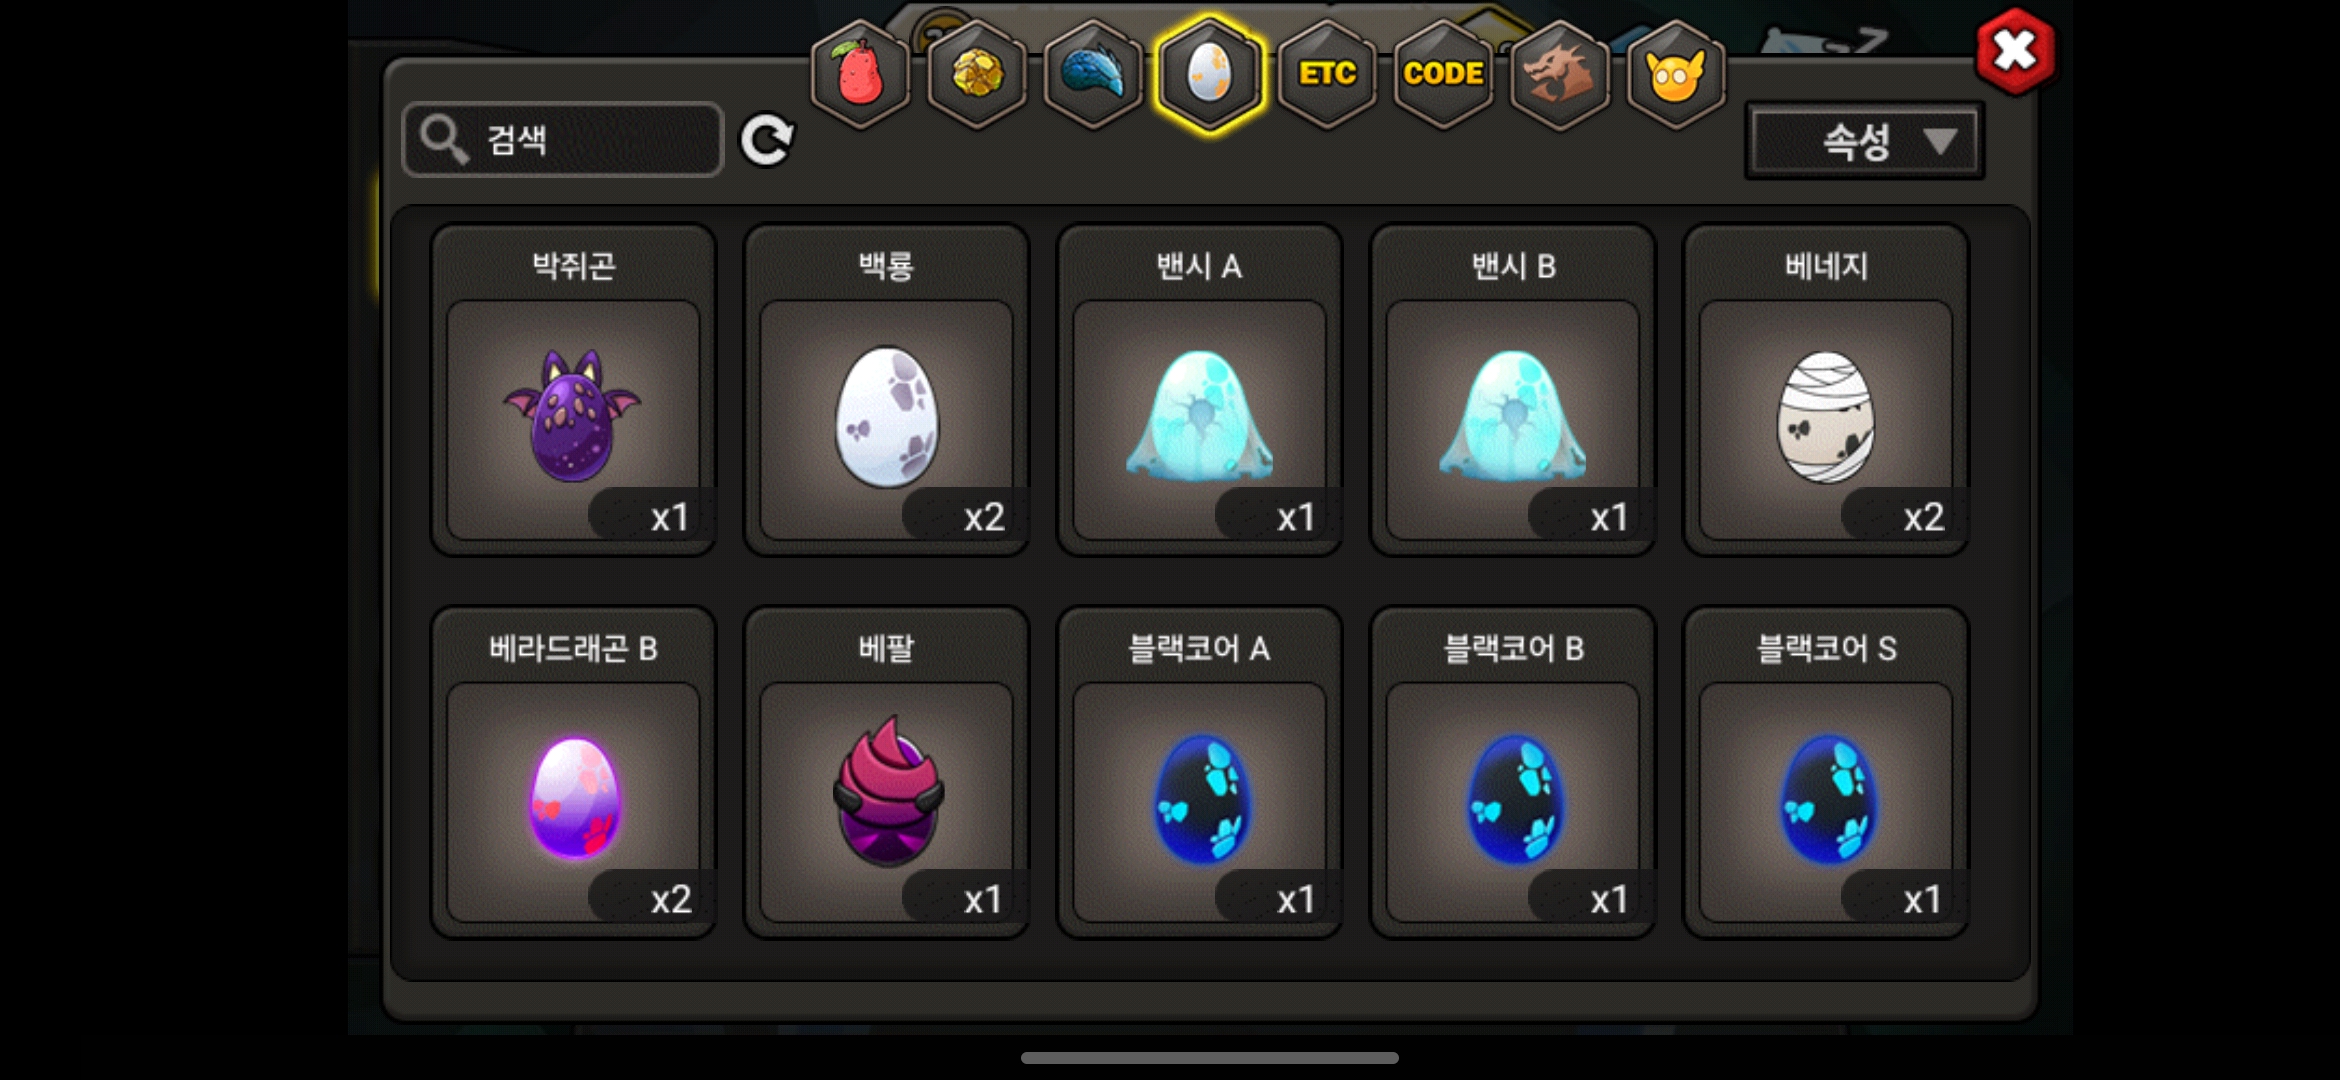Screen dimensions: 2340x1080
Task: Choose the 베팔 swirled magenta egg
Action: coord(886,772)
